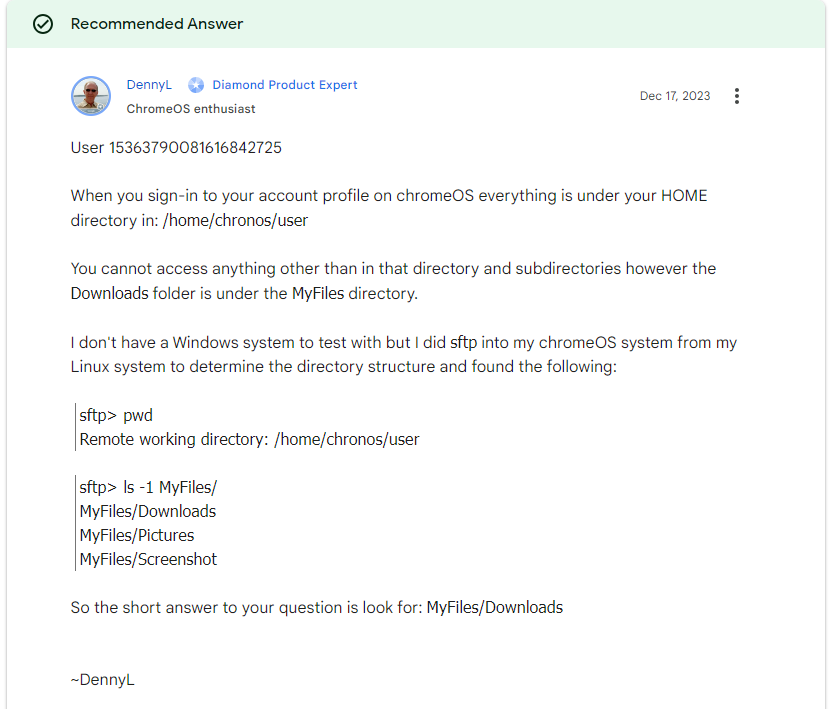Click the Remote working directory output line
Screen dimensions: 829x709
249,439
